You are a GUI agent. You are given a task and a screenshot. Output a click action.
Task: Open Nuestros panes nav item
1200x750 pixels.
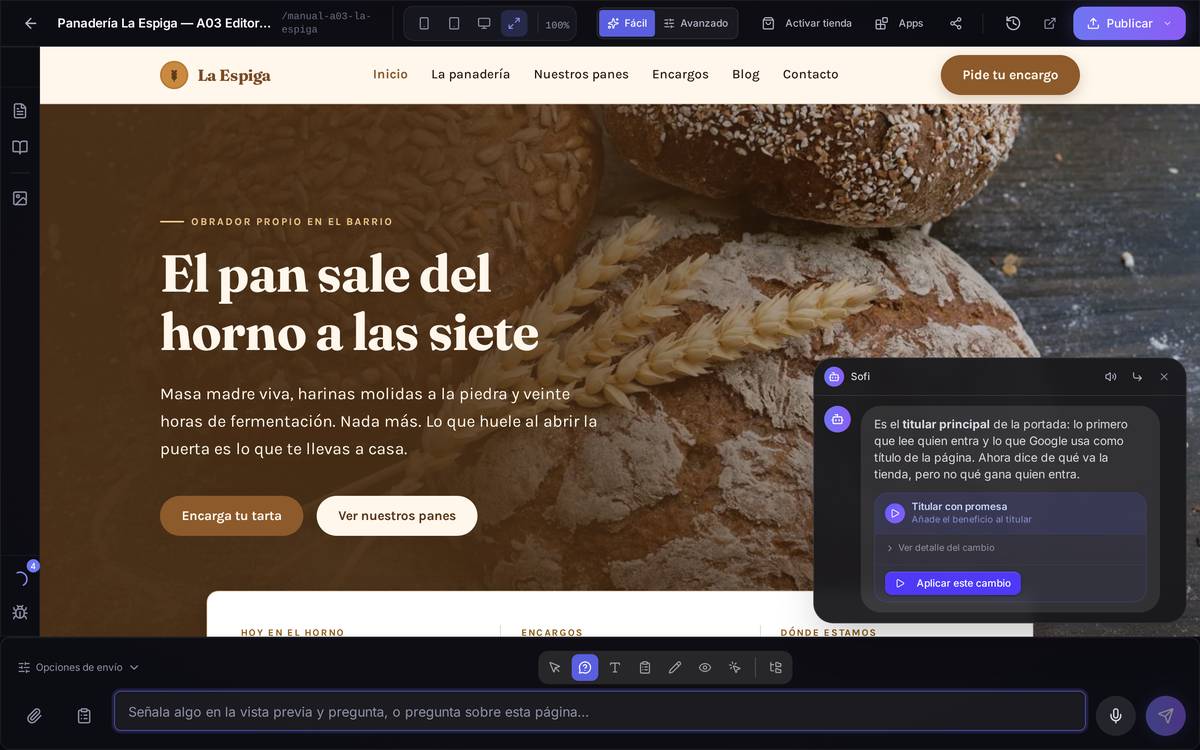tap(581, 74)
